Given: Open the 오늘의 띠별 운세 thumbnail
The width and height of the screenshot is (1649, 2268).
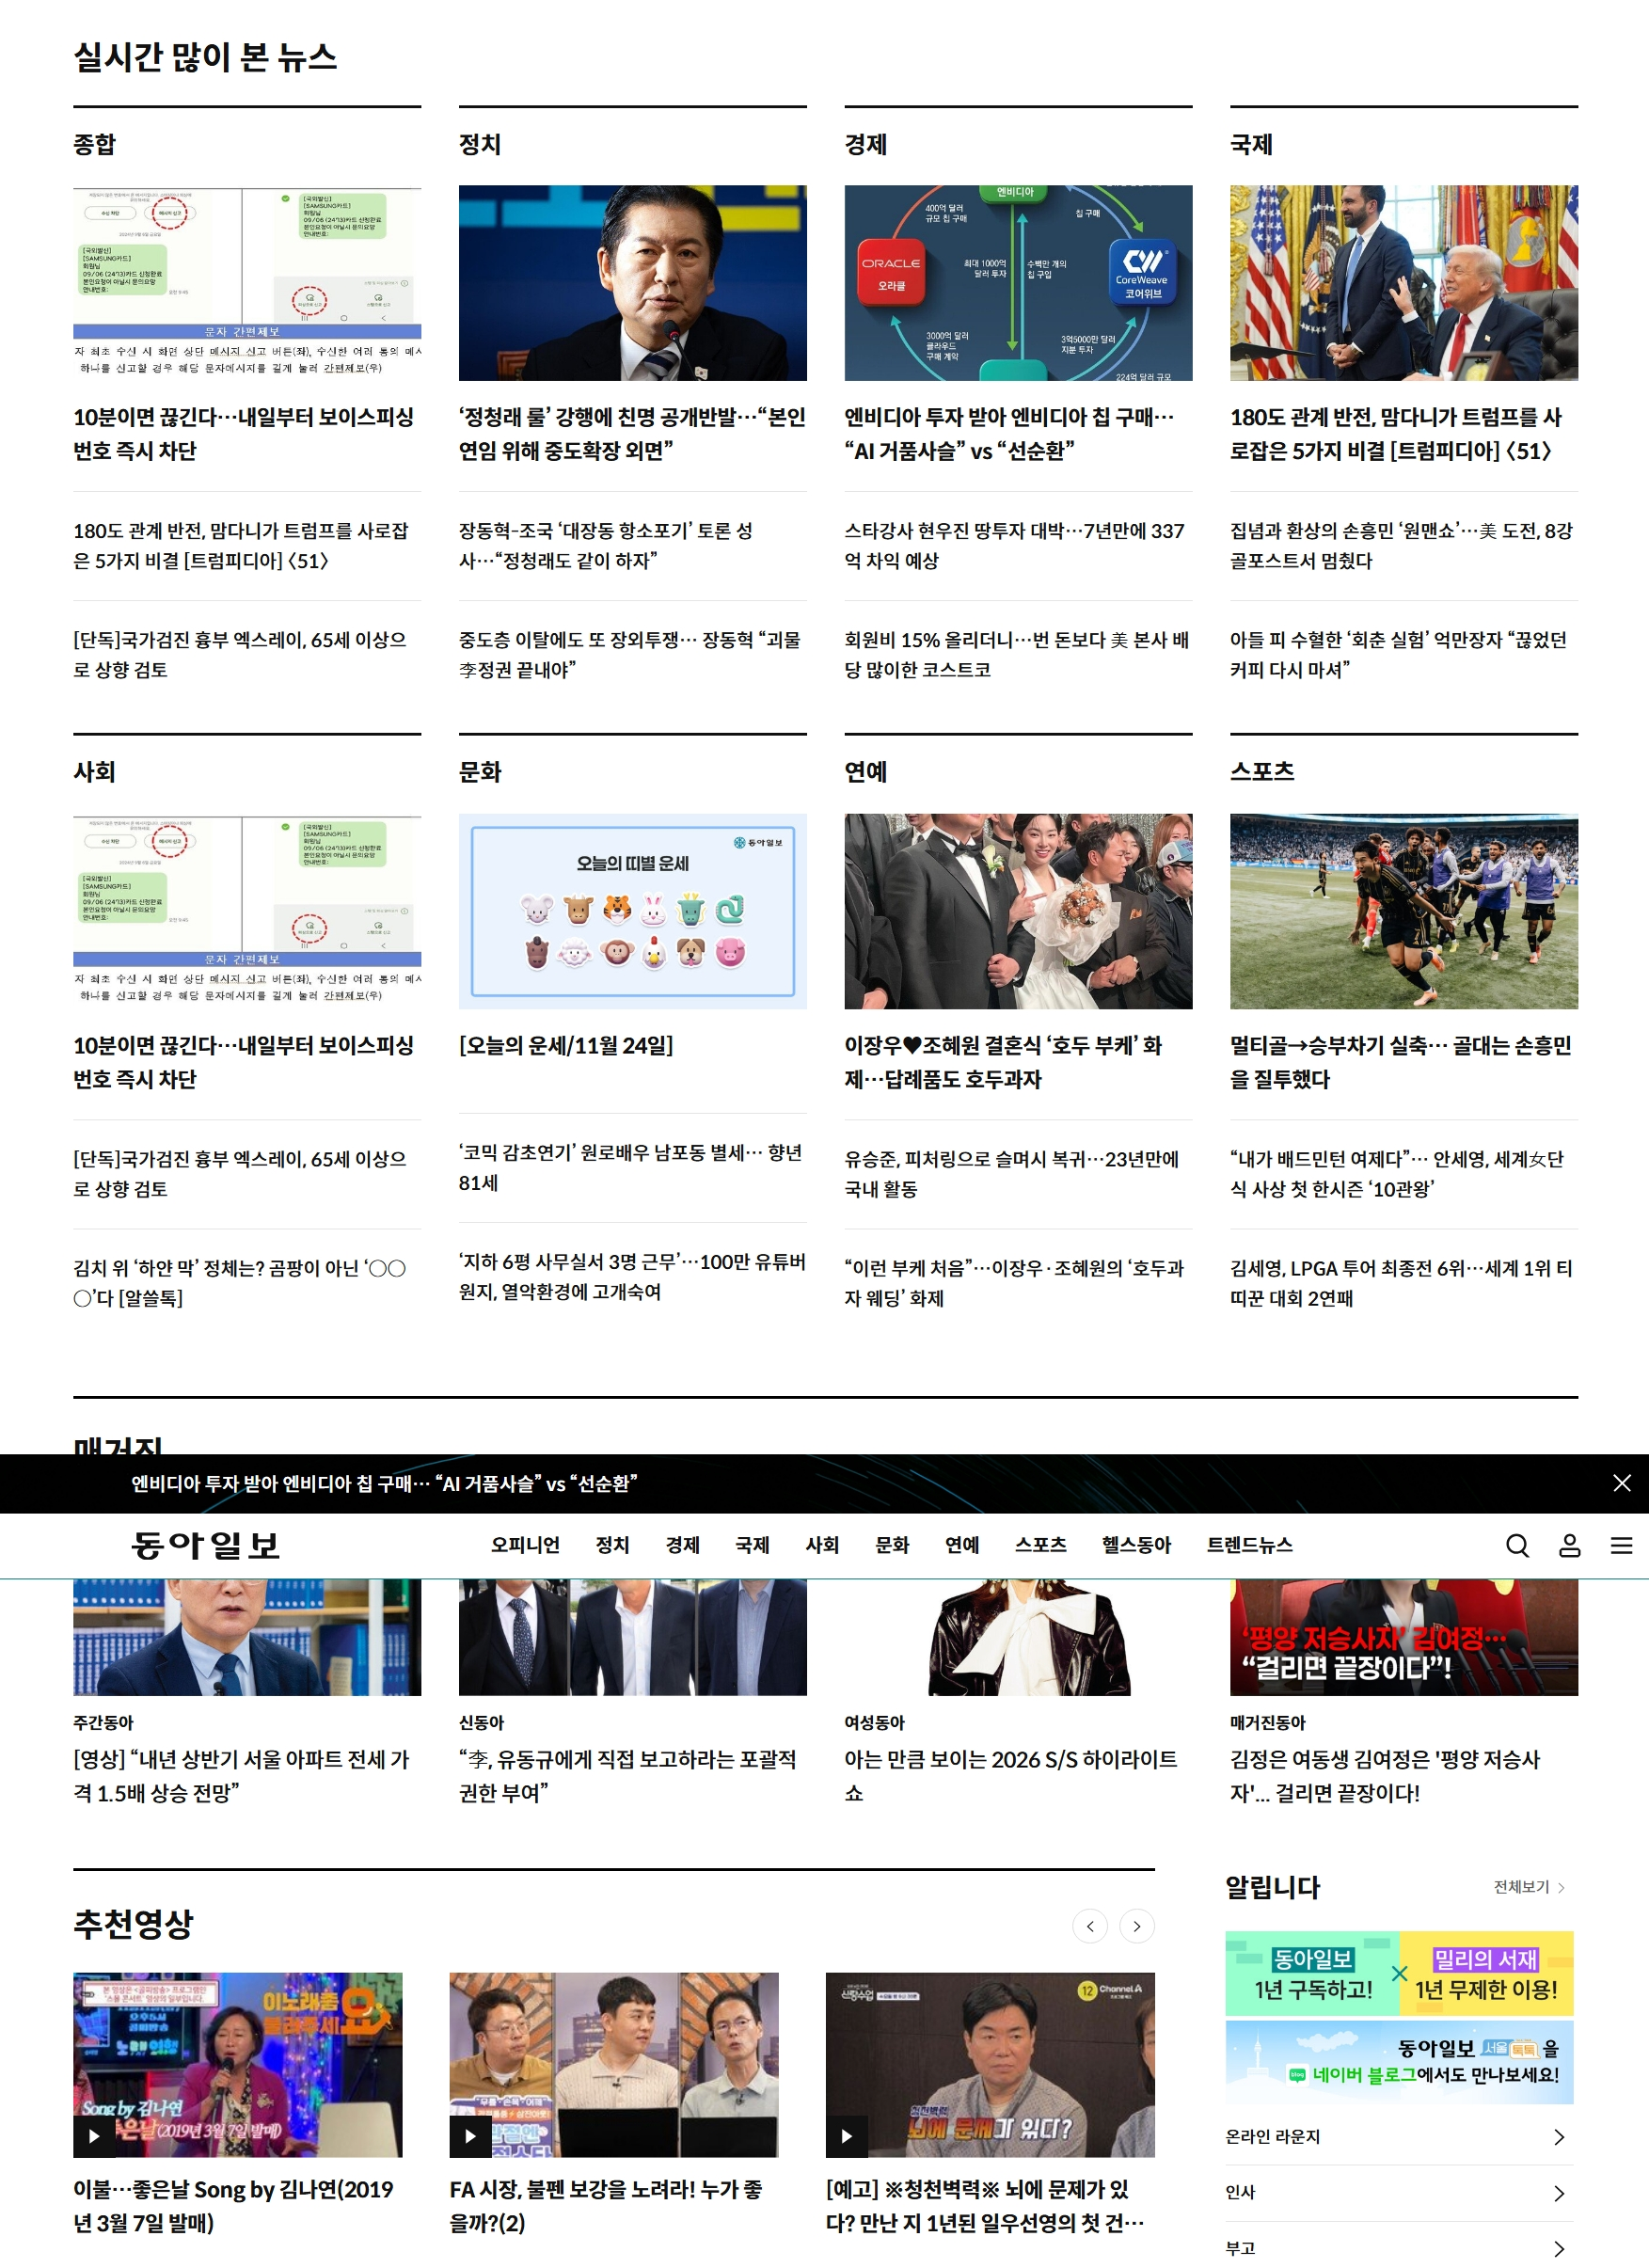Looking at the screenshot, I should [x=632, y=910].
